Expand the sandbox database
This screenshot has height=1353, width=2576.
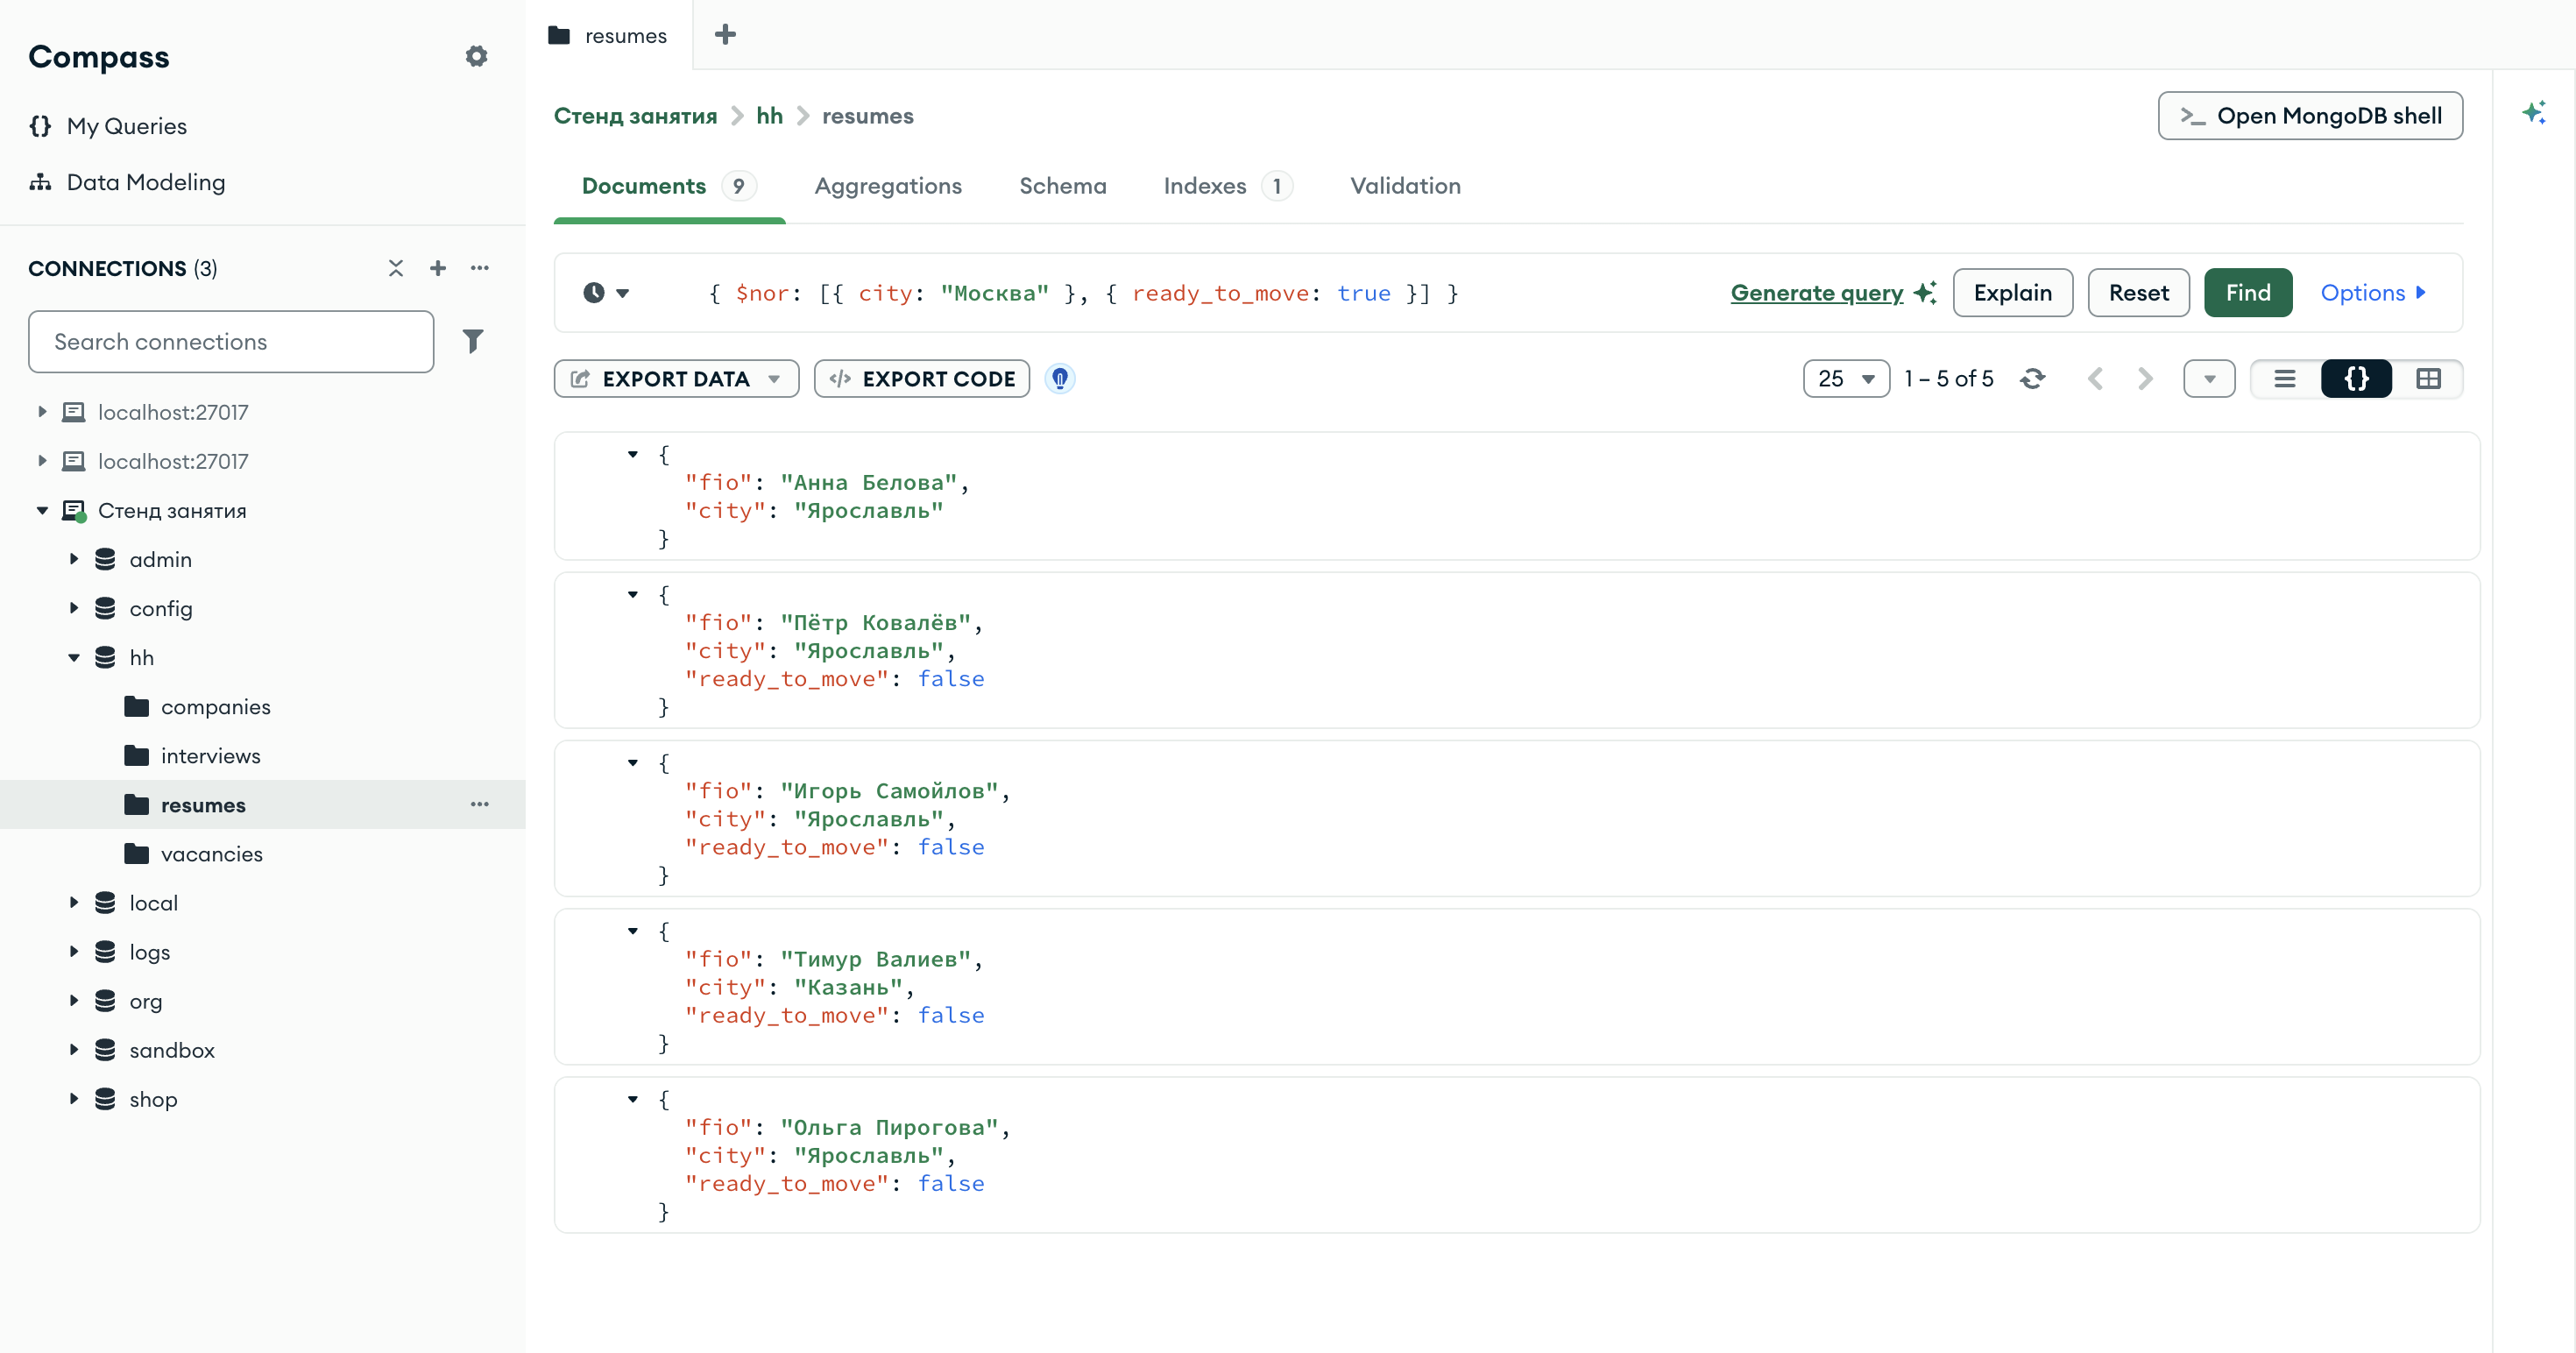coord(74,1050)
